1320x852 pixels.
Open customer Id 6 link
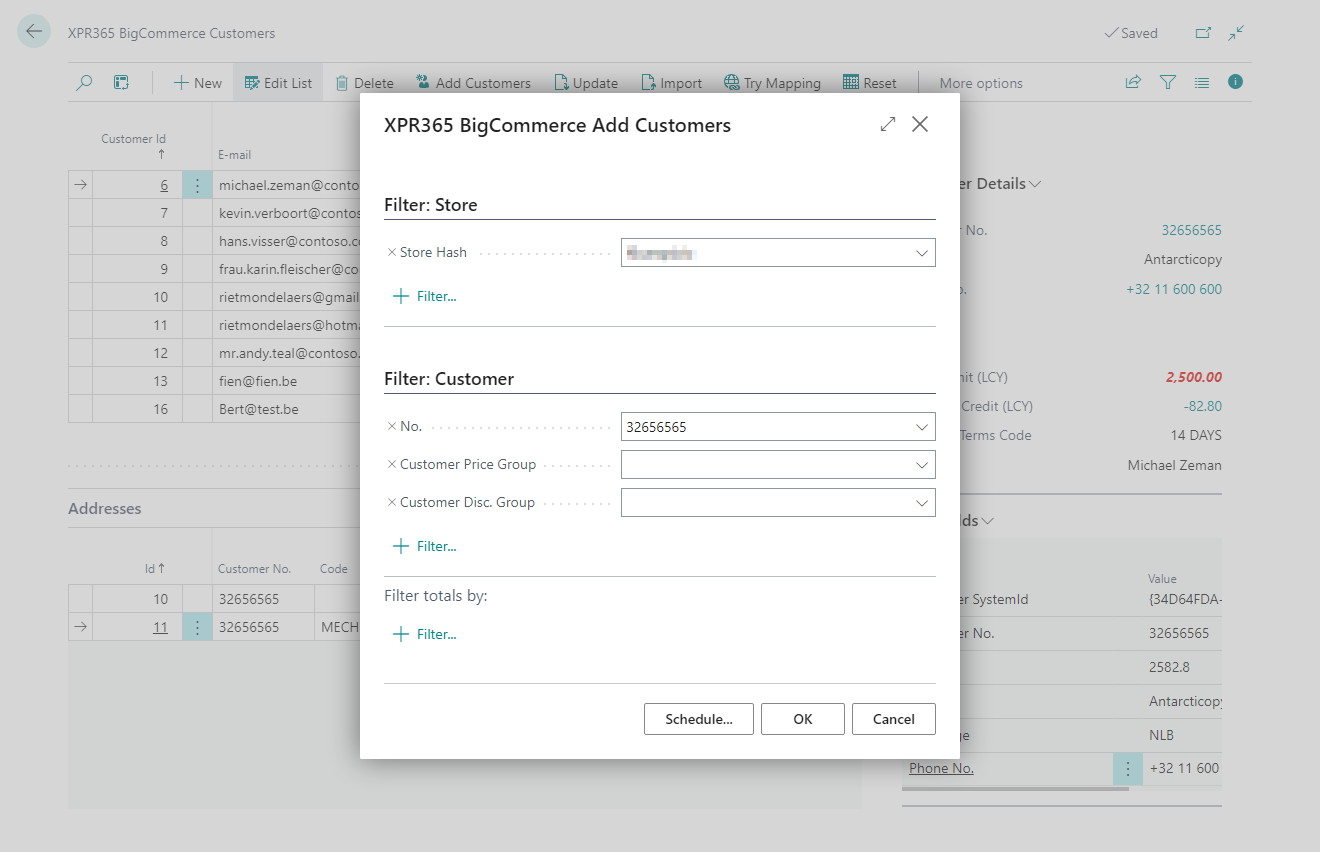coord(164,185)
